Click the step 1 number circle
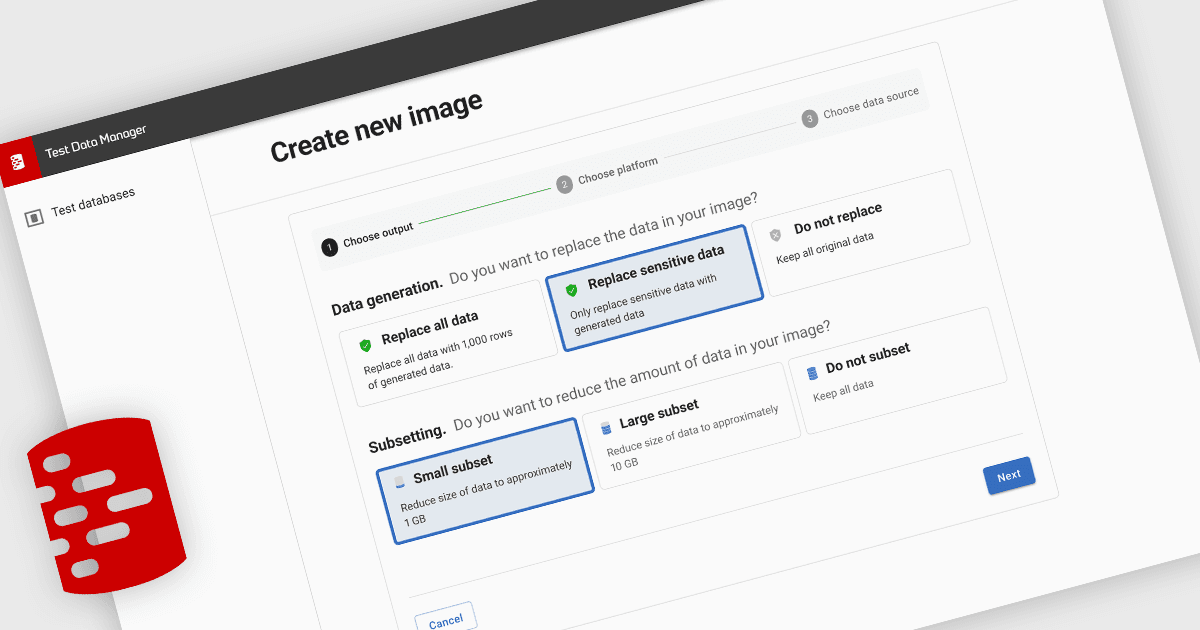Screen dimensions: 1200x630 pos(329,248)
